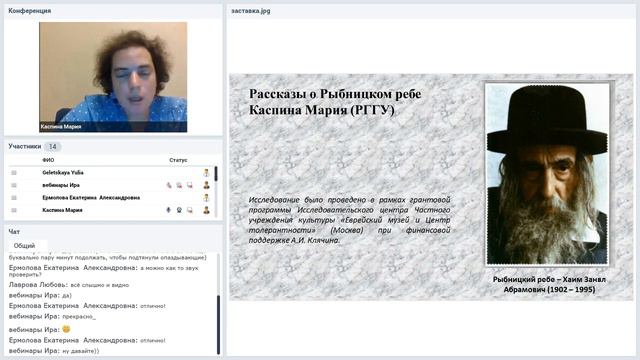Select participant name вебинары Ира in list
Screen dimensions: 640x360
61,185
